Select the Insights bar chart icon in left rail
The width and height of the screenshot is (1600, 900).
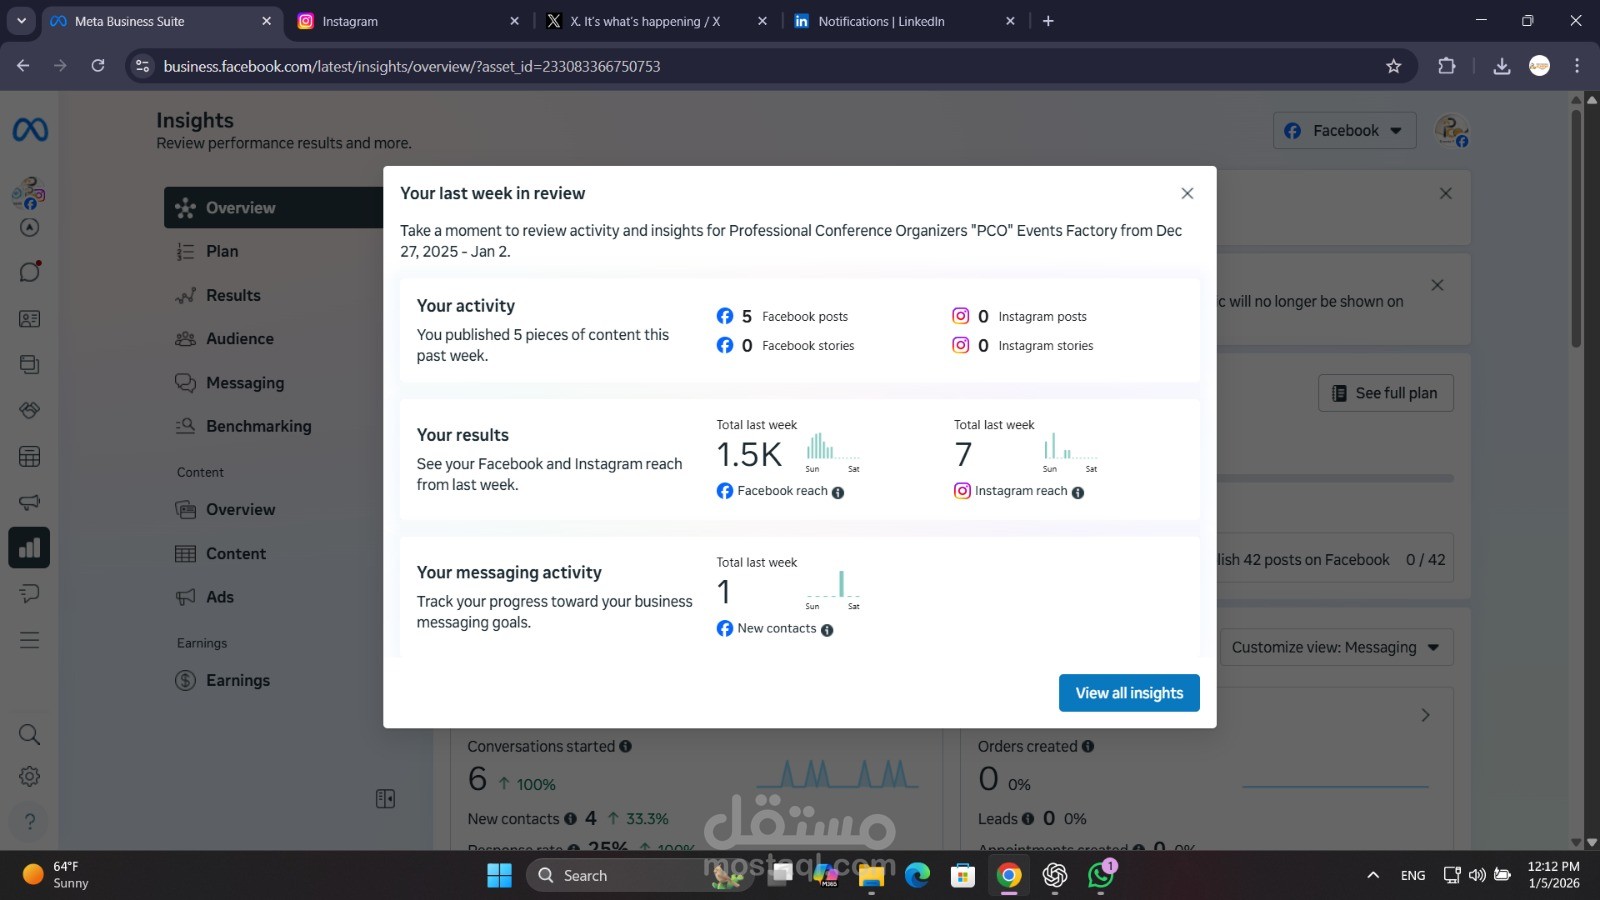click(x=29, y=548)
